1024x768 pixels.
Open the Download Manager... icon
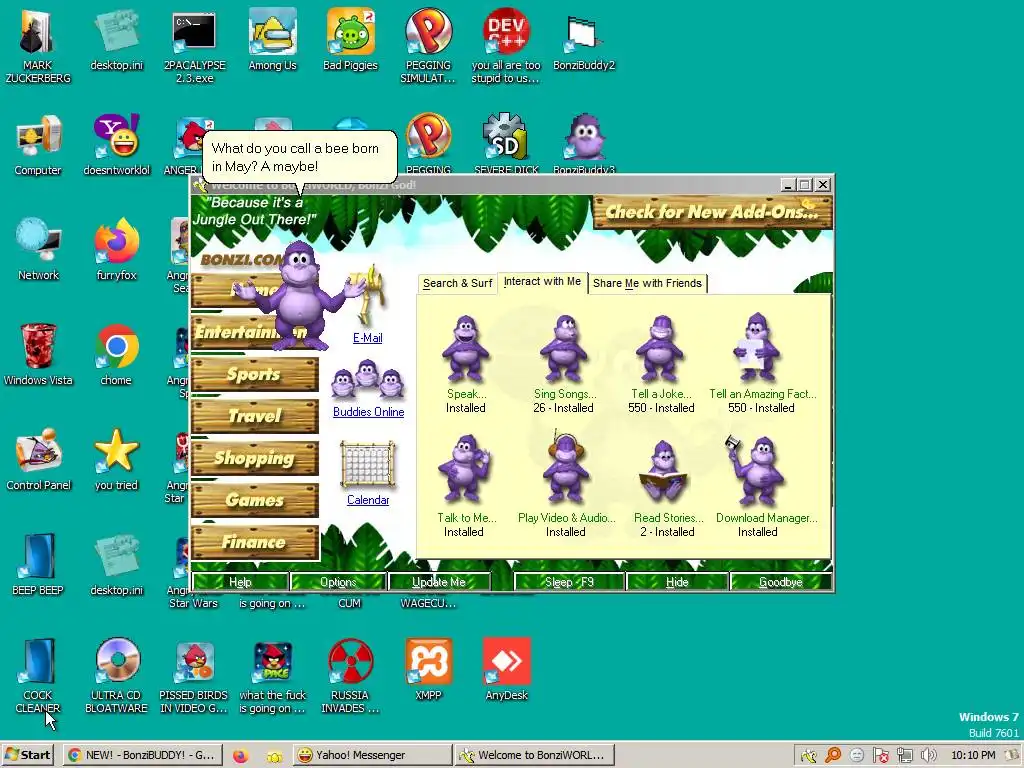[756, 472]
